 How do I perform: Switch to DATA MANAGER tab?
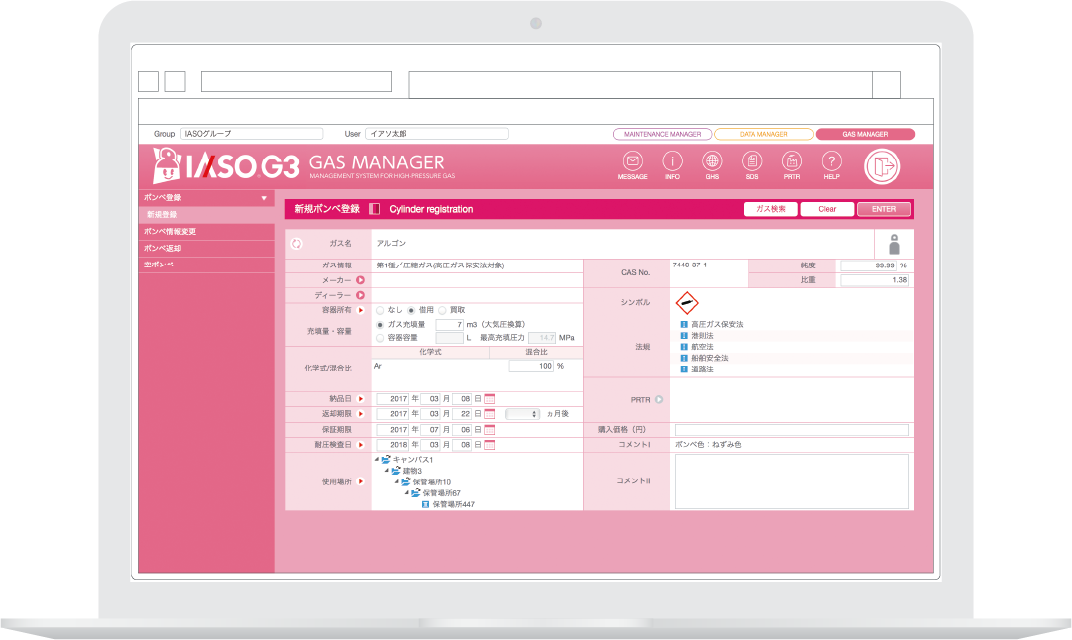coord(764,134)
